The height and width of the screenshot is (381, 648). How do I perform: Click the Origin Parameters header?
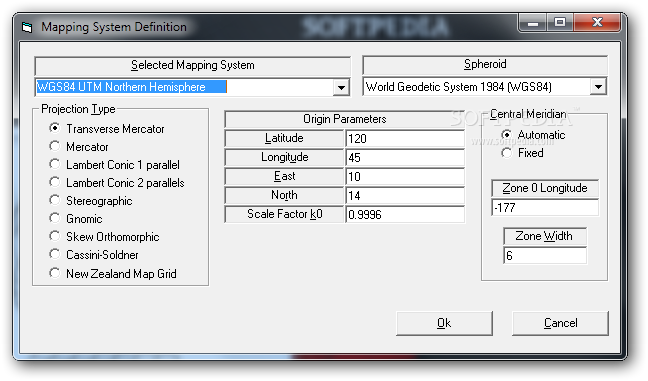pyautogui.click(x=345, y=119)
